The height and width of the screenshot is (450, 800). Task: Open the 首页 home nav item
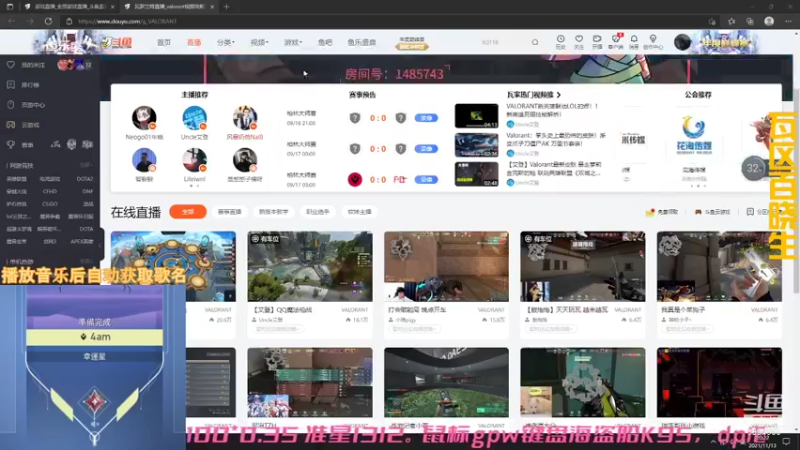[x=164, y=42]
